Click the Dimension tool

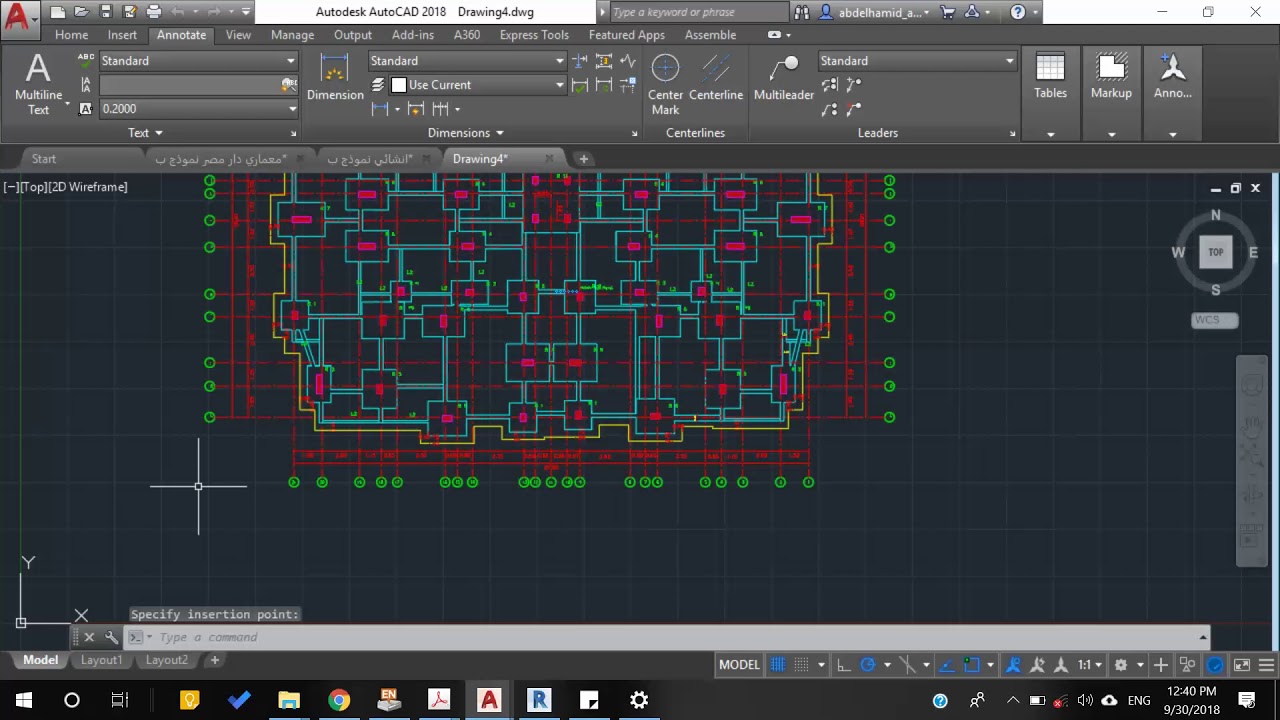coord(335,77)
